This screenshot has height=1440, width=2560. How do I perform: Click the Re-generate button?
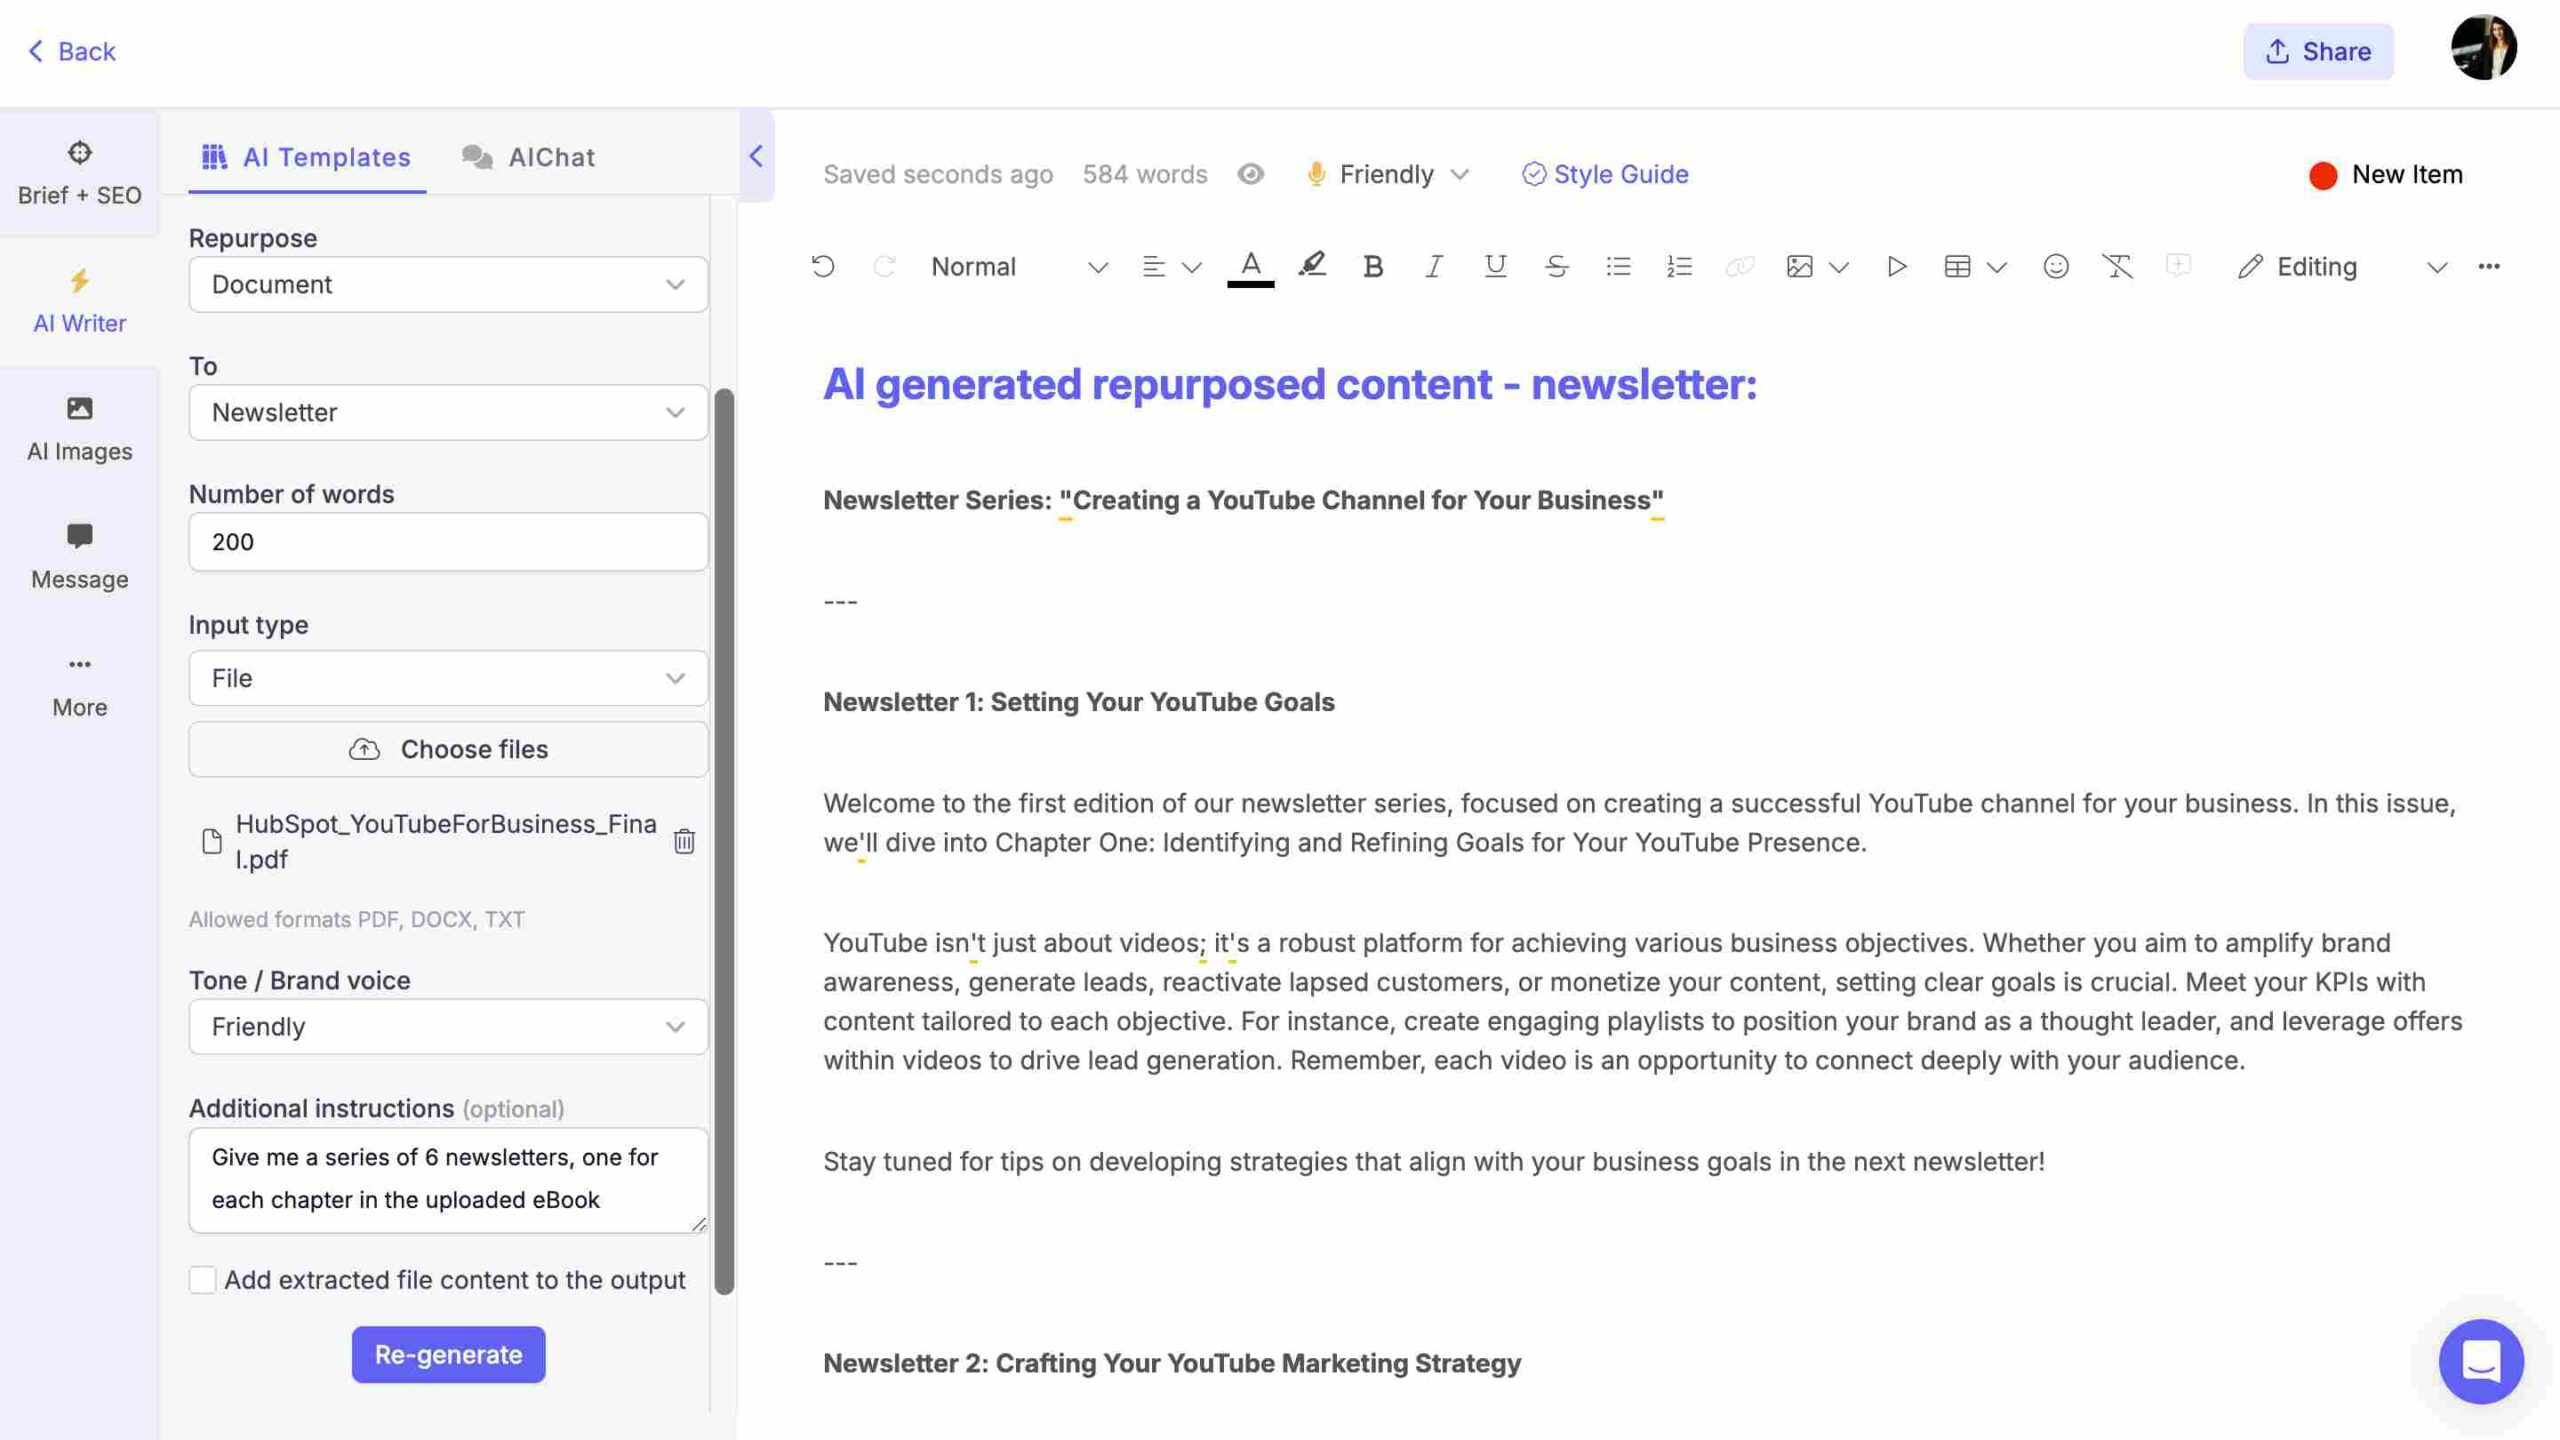tap(447, 1354)
